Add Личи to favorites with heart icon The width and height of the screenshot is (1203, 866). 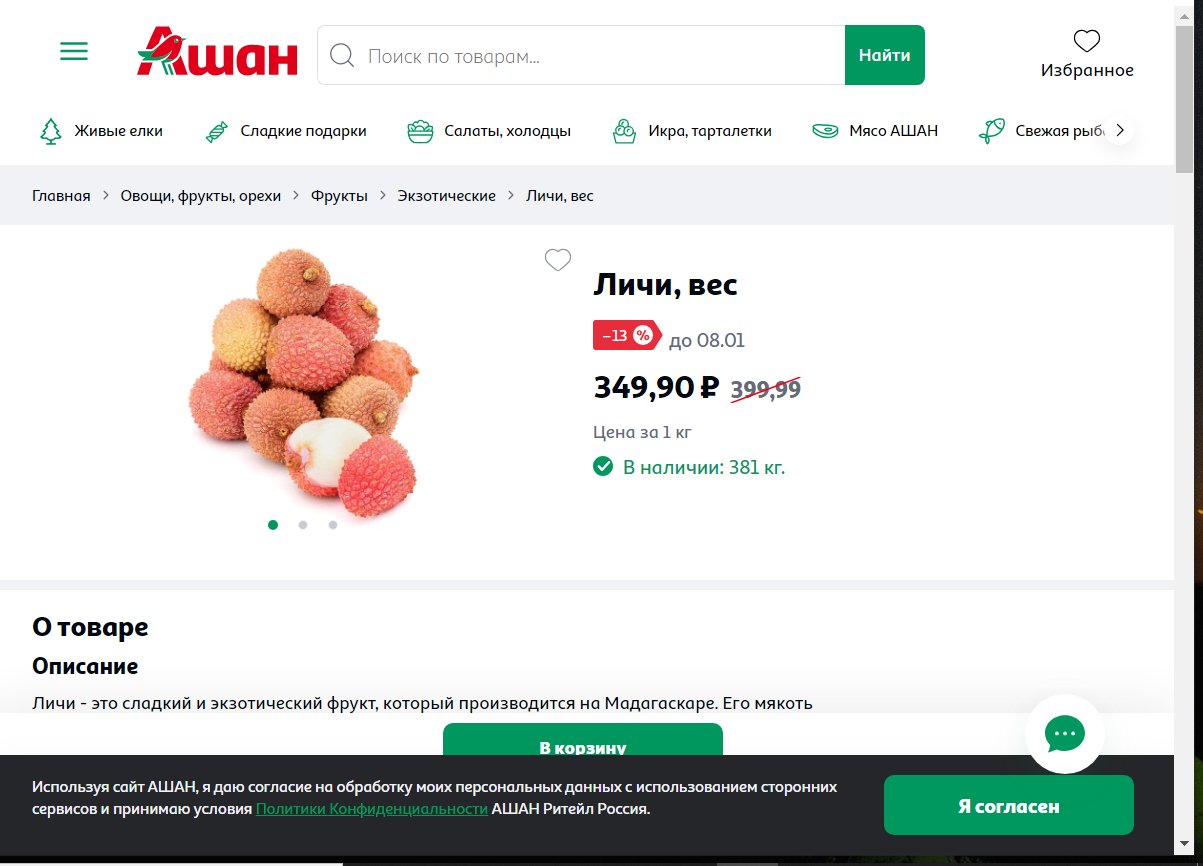tap(558, 260)
